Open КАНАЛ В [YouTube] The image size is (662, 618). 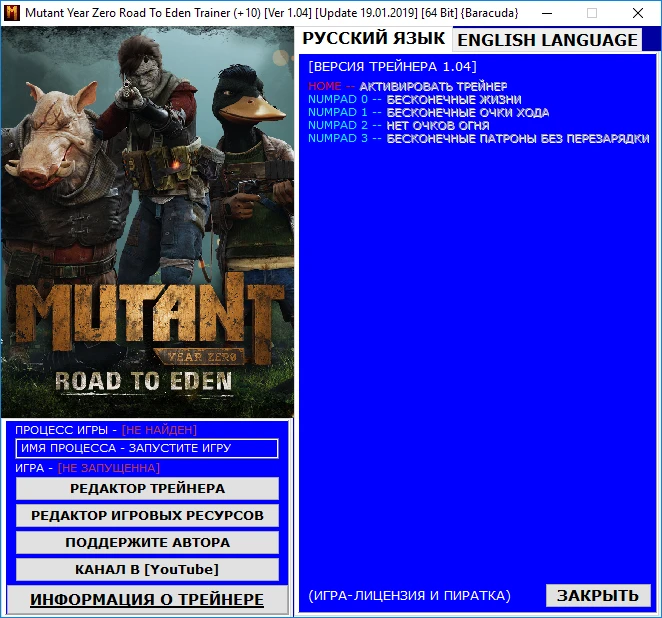point(147,570)
